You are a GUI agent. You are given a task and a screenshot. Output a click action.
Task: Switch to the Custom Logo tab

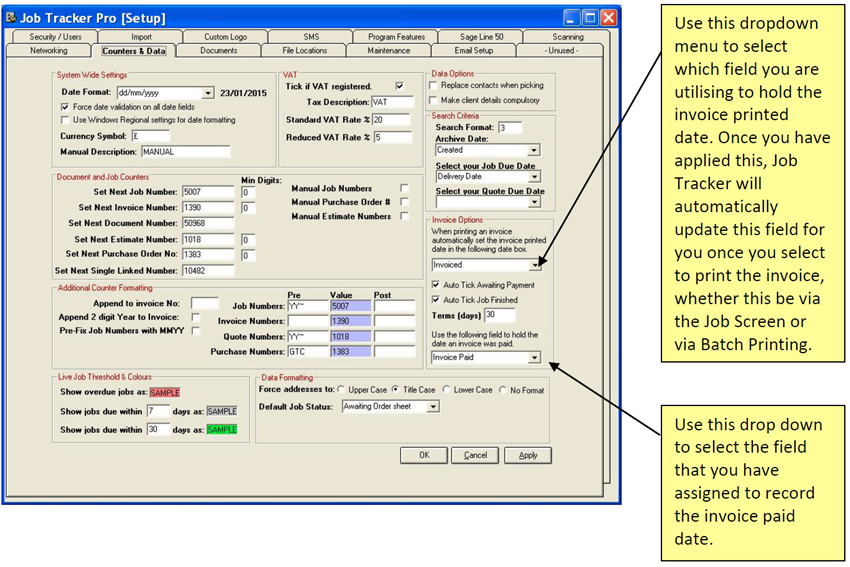[x=226, y=37]
